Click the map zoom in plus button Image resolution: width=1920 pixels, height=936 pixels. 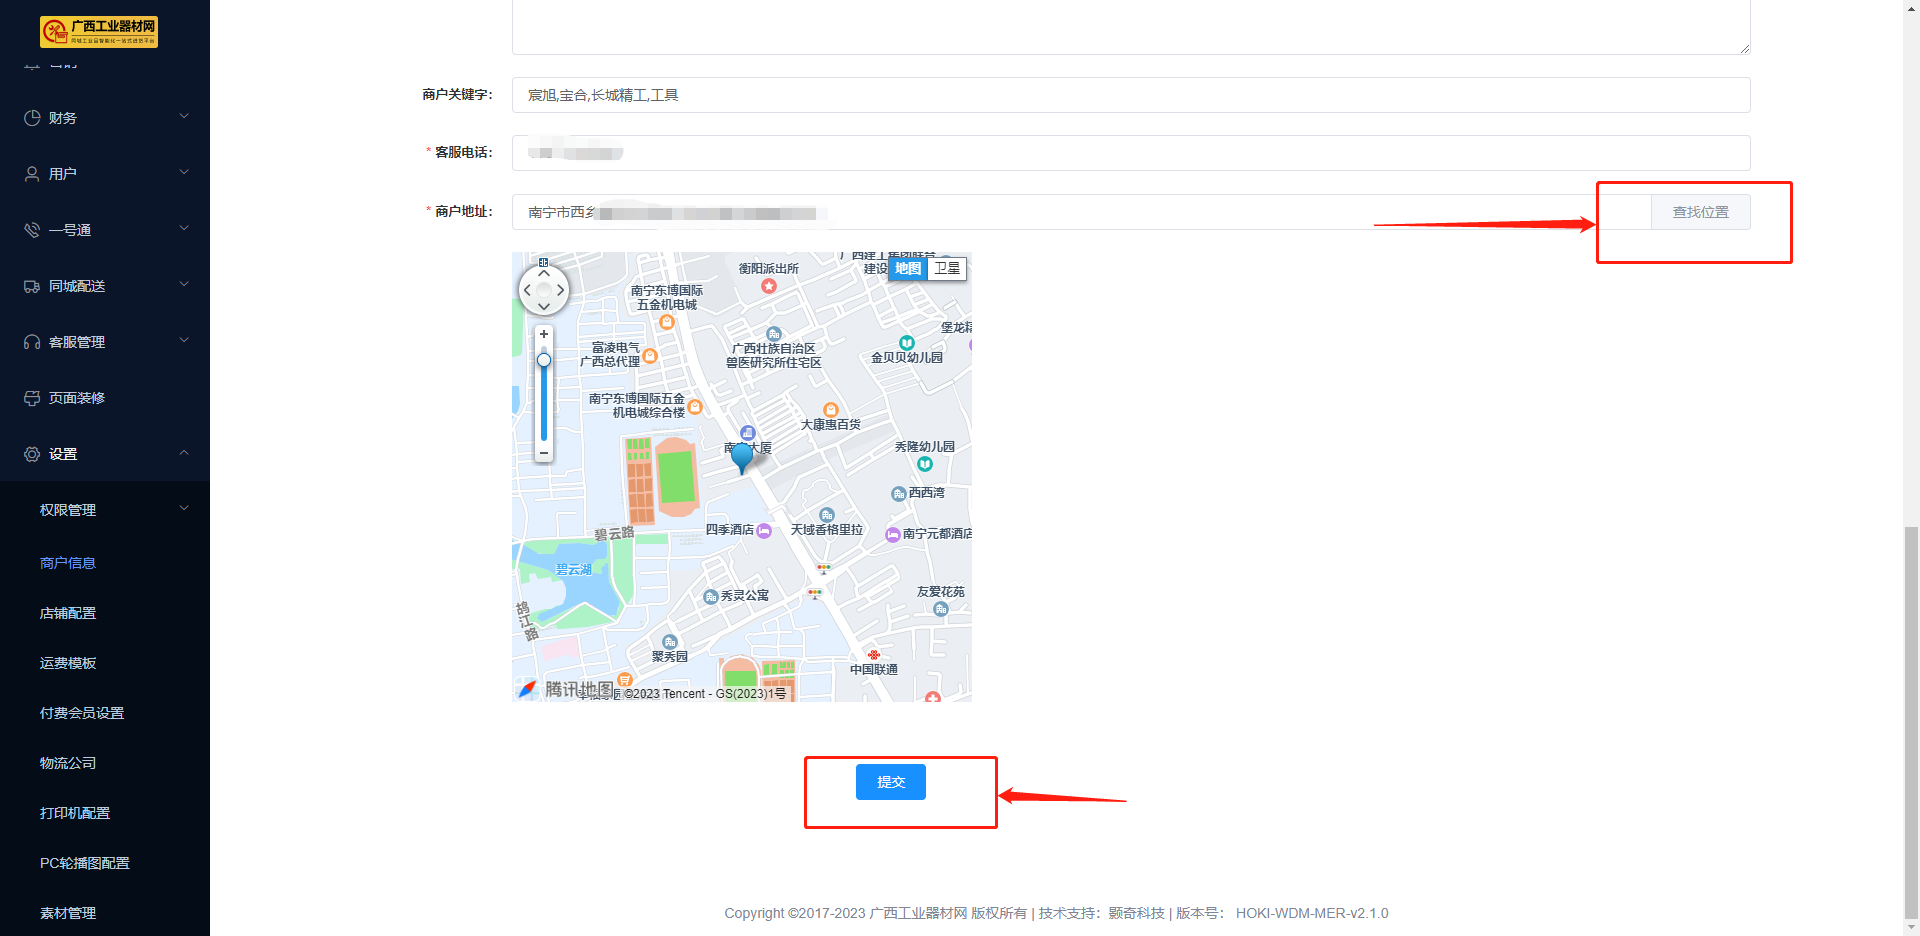(544, 334)
